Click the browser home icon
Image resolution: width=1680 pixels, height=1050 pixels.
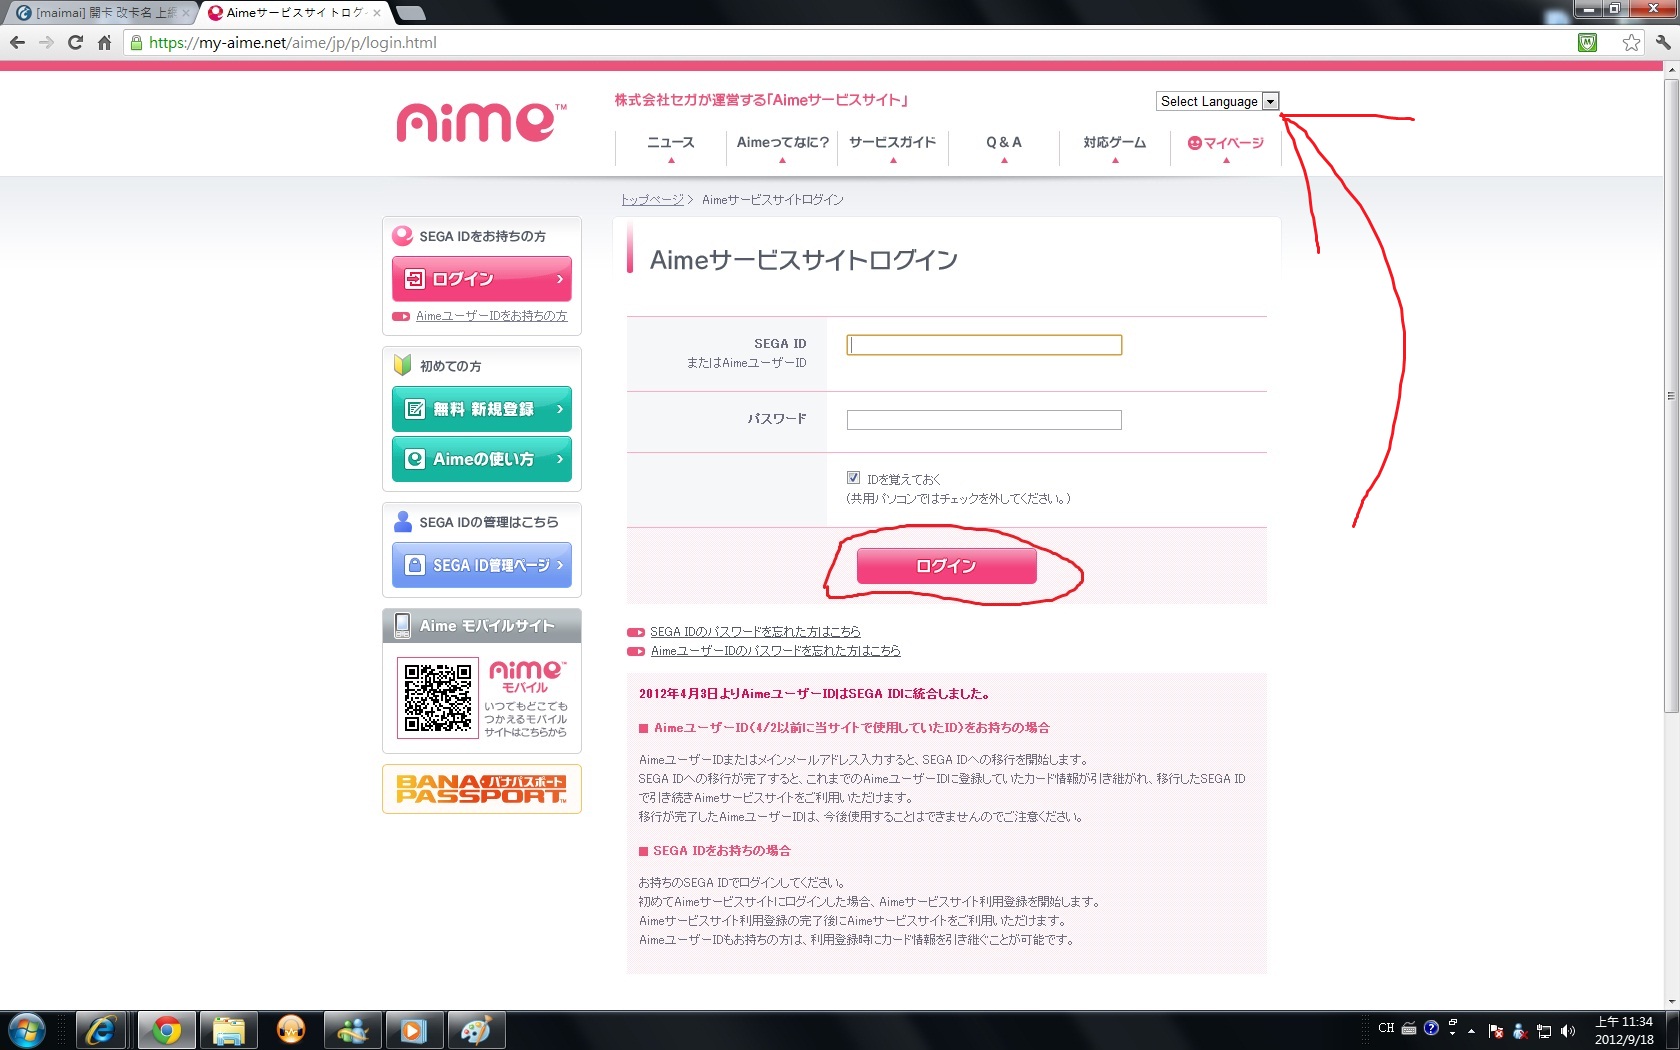(104, 42)
